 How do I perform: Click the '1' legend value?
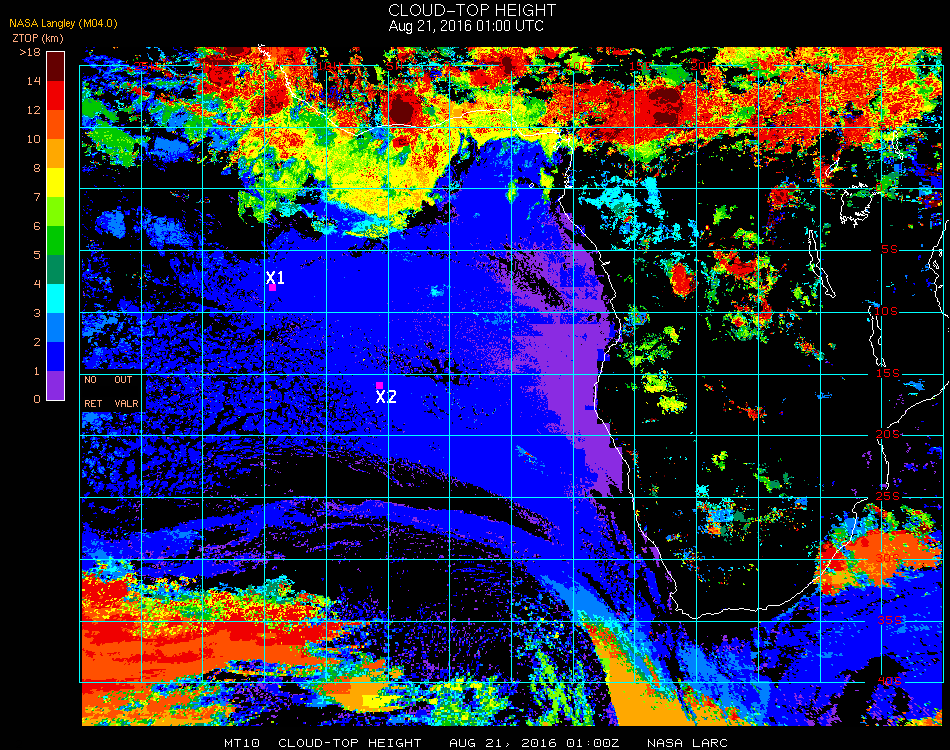[37, 371]
